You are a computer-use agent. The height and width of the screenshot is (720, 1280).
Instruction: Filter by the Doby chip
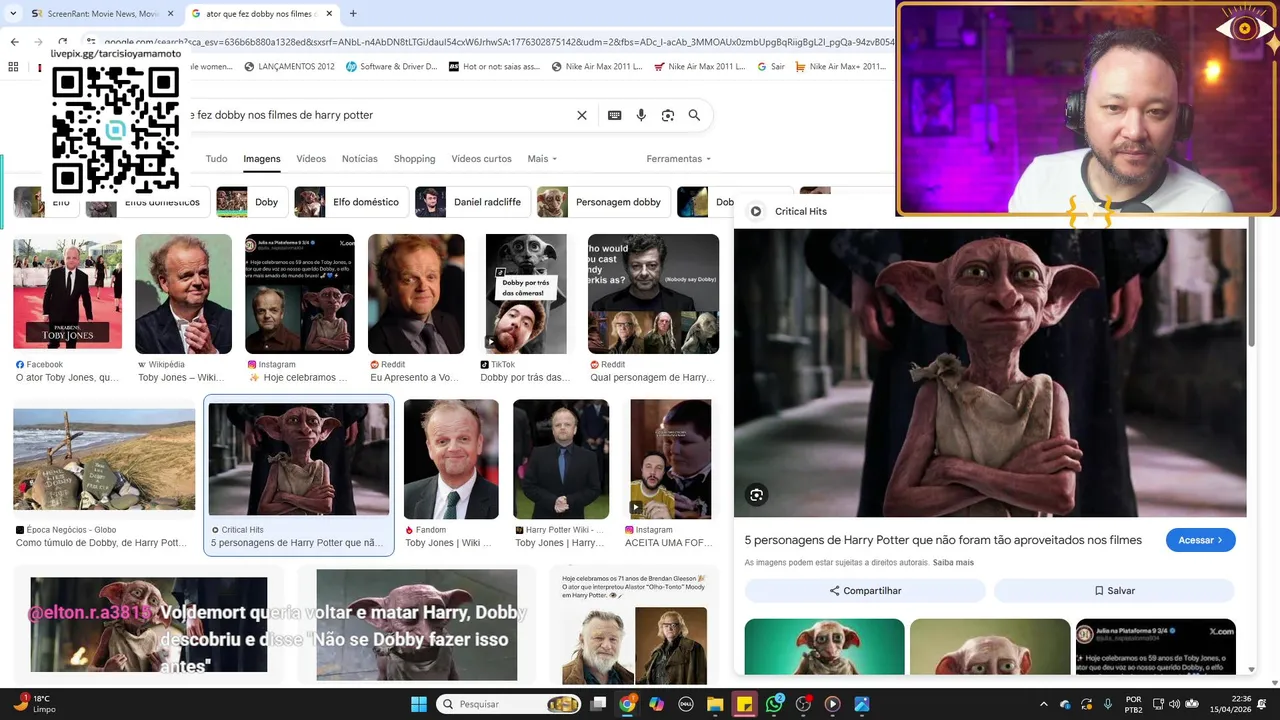252,202
